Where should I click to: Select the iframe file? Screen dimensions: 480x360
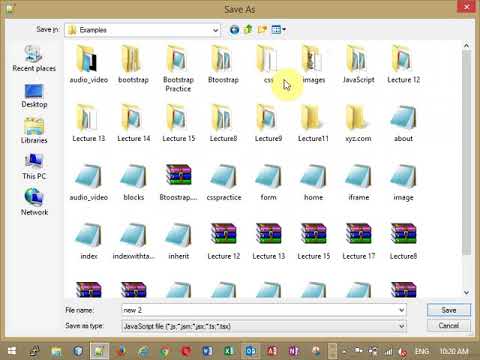click(358, 182)
